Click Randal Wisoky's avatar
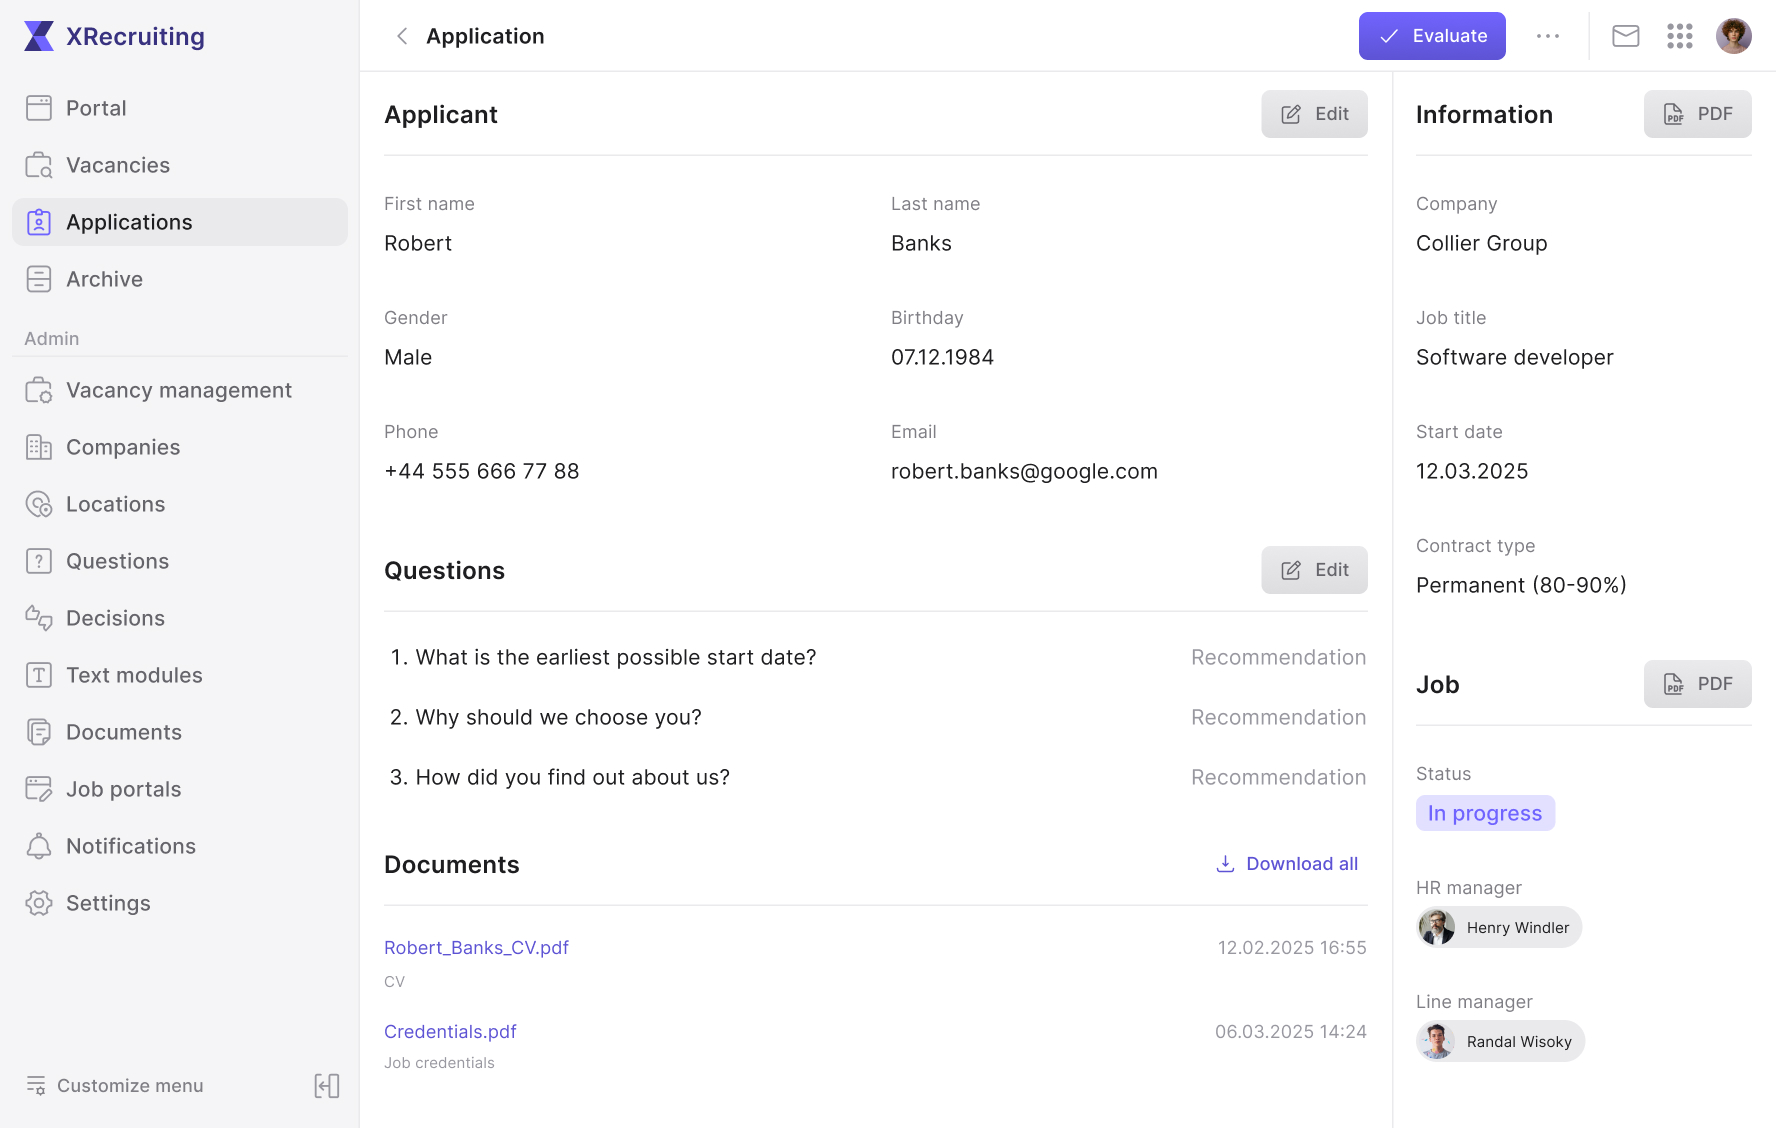The width and height of the screenshot is (1776, 1128). [1437, 1041]
